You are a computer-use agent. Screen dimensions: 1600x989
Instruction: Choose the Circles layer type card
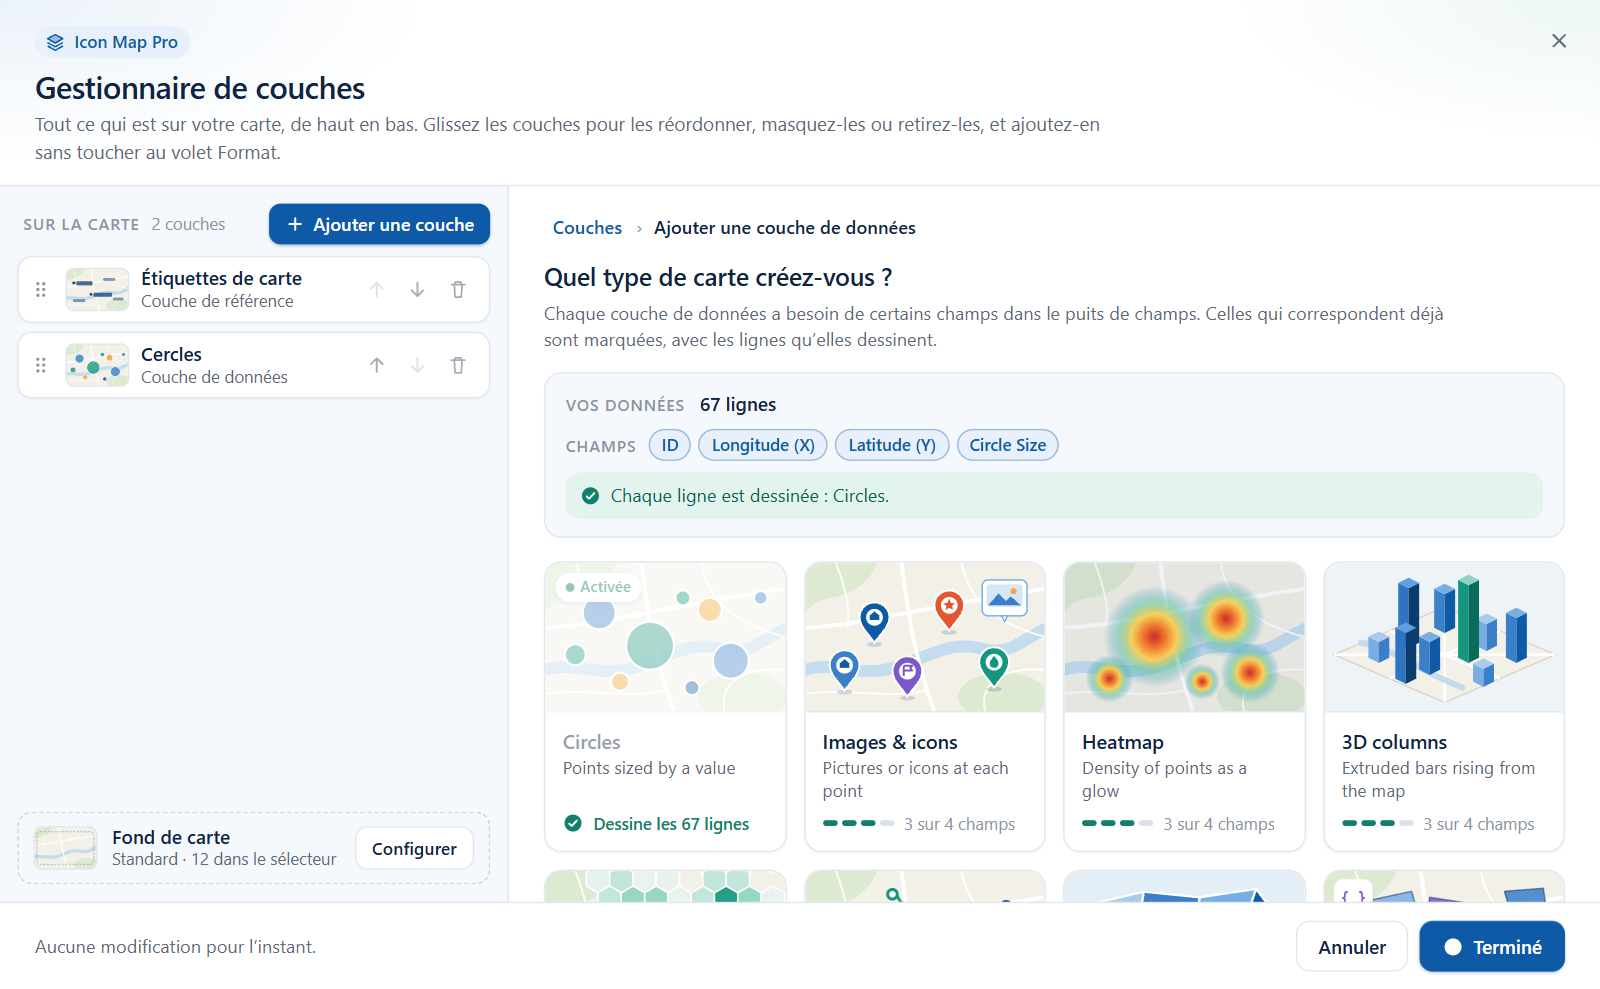[x=666, y=707]
